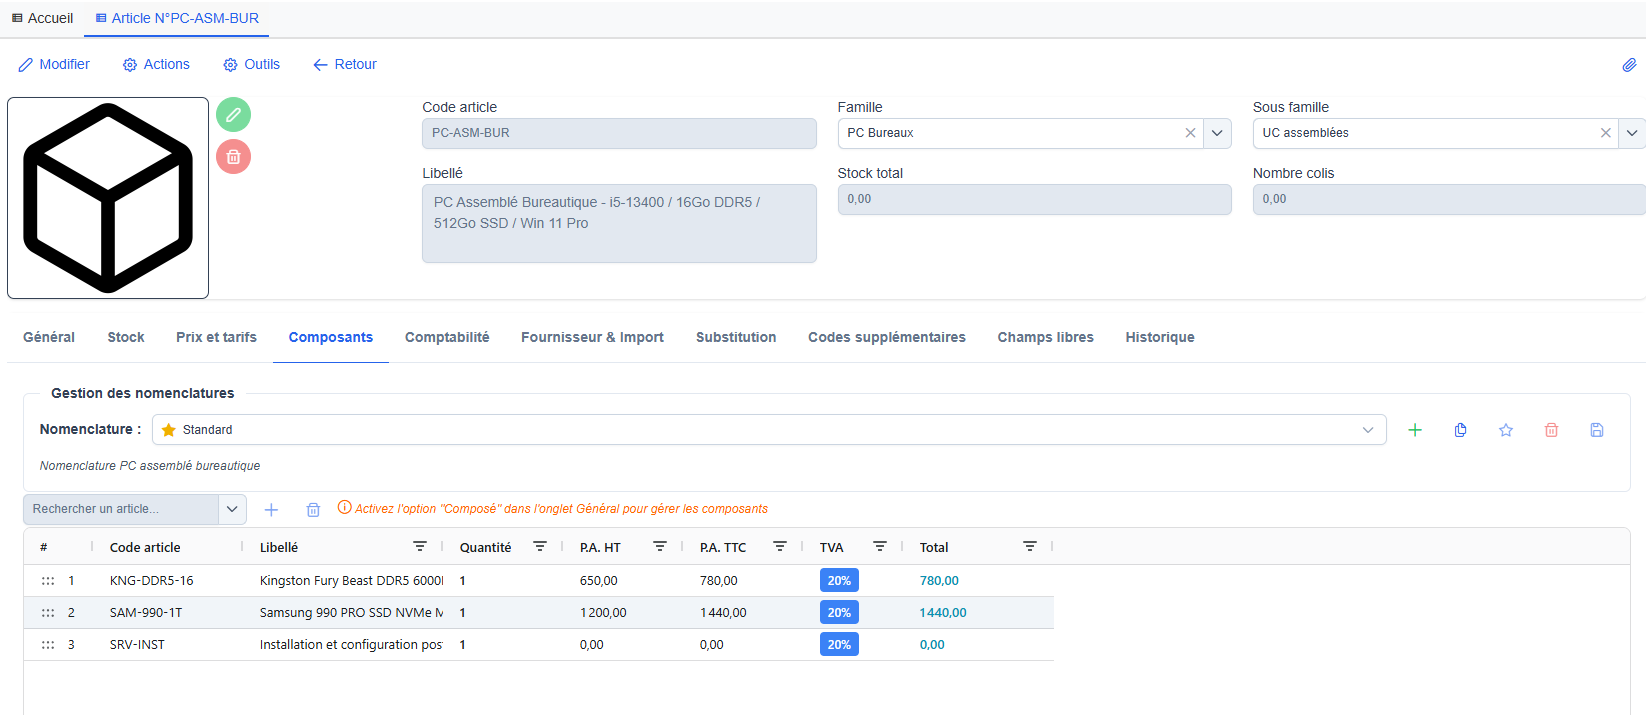Image resolution: width=1646 pixels, height=715 pixels.
Task: Click the Modifier button
Action: 54,64
